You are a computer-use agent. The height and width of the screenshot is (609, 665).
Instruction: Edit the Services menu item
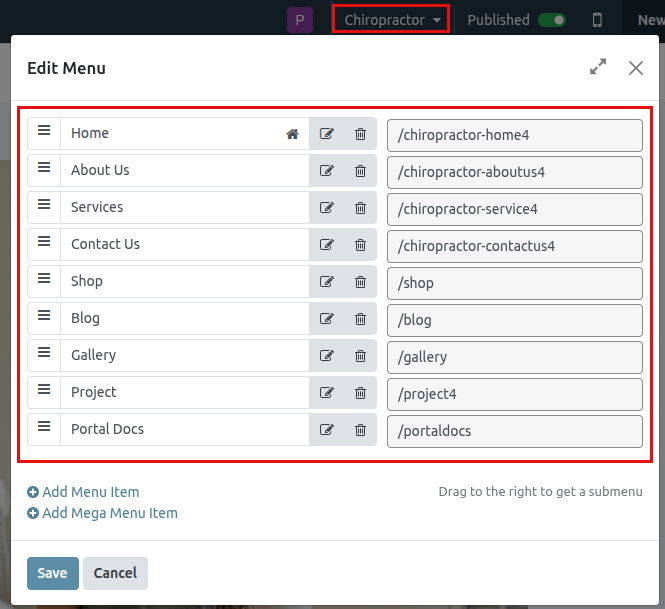pos(327,208)
